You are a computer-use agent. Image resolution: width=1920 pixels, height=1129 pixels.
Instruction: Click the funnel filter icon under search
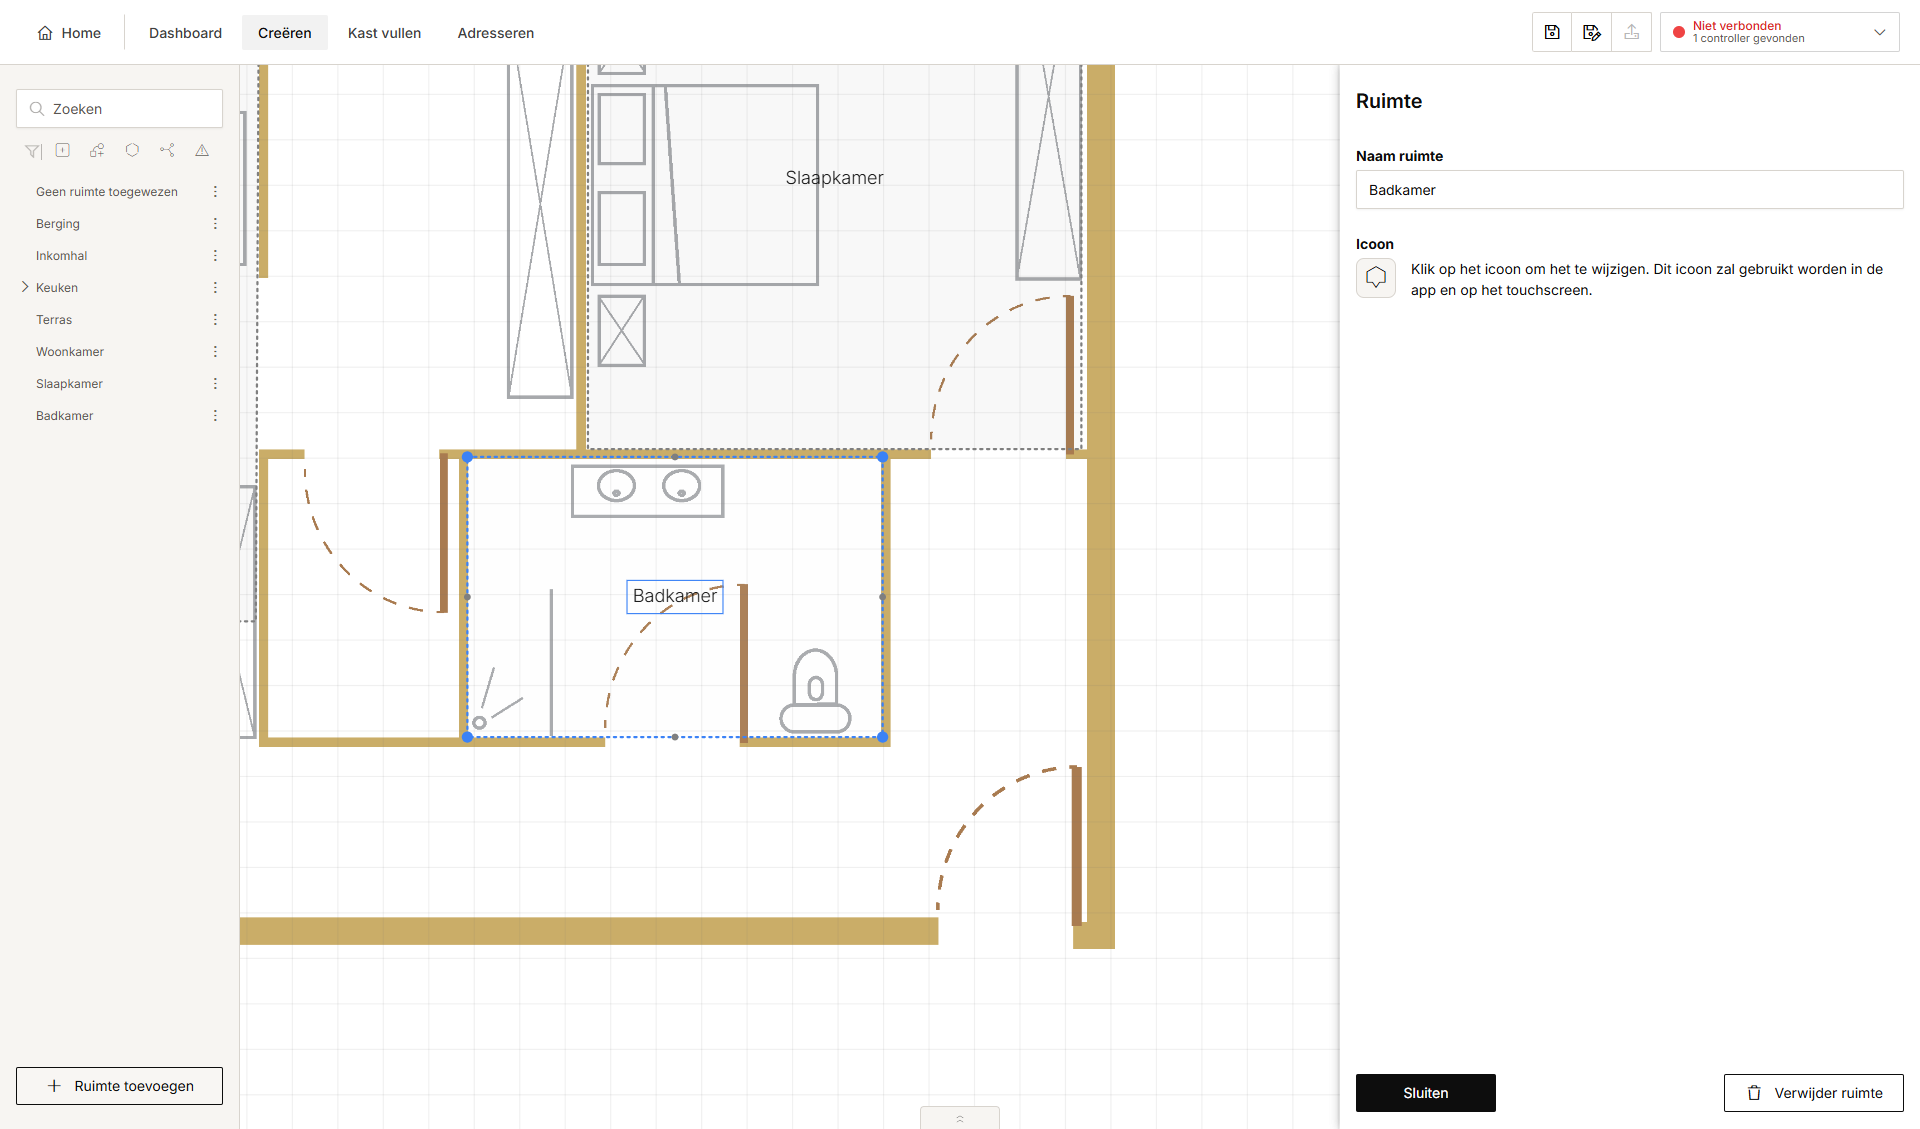pos(33,151)
